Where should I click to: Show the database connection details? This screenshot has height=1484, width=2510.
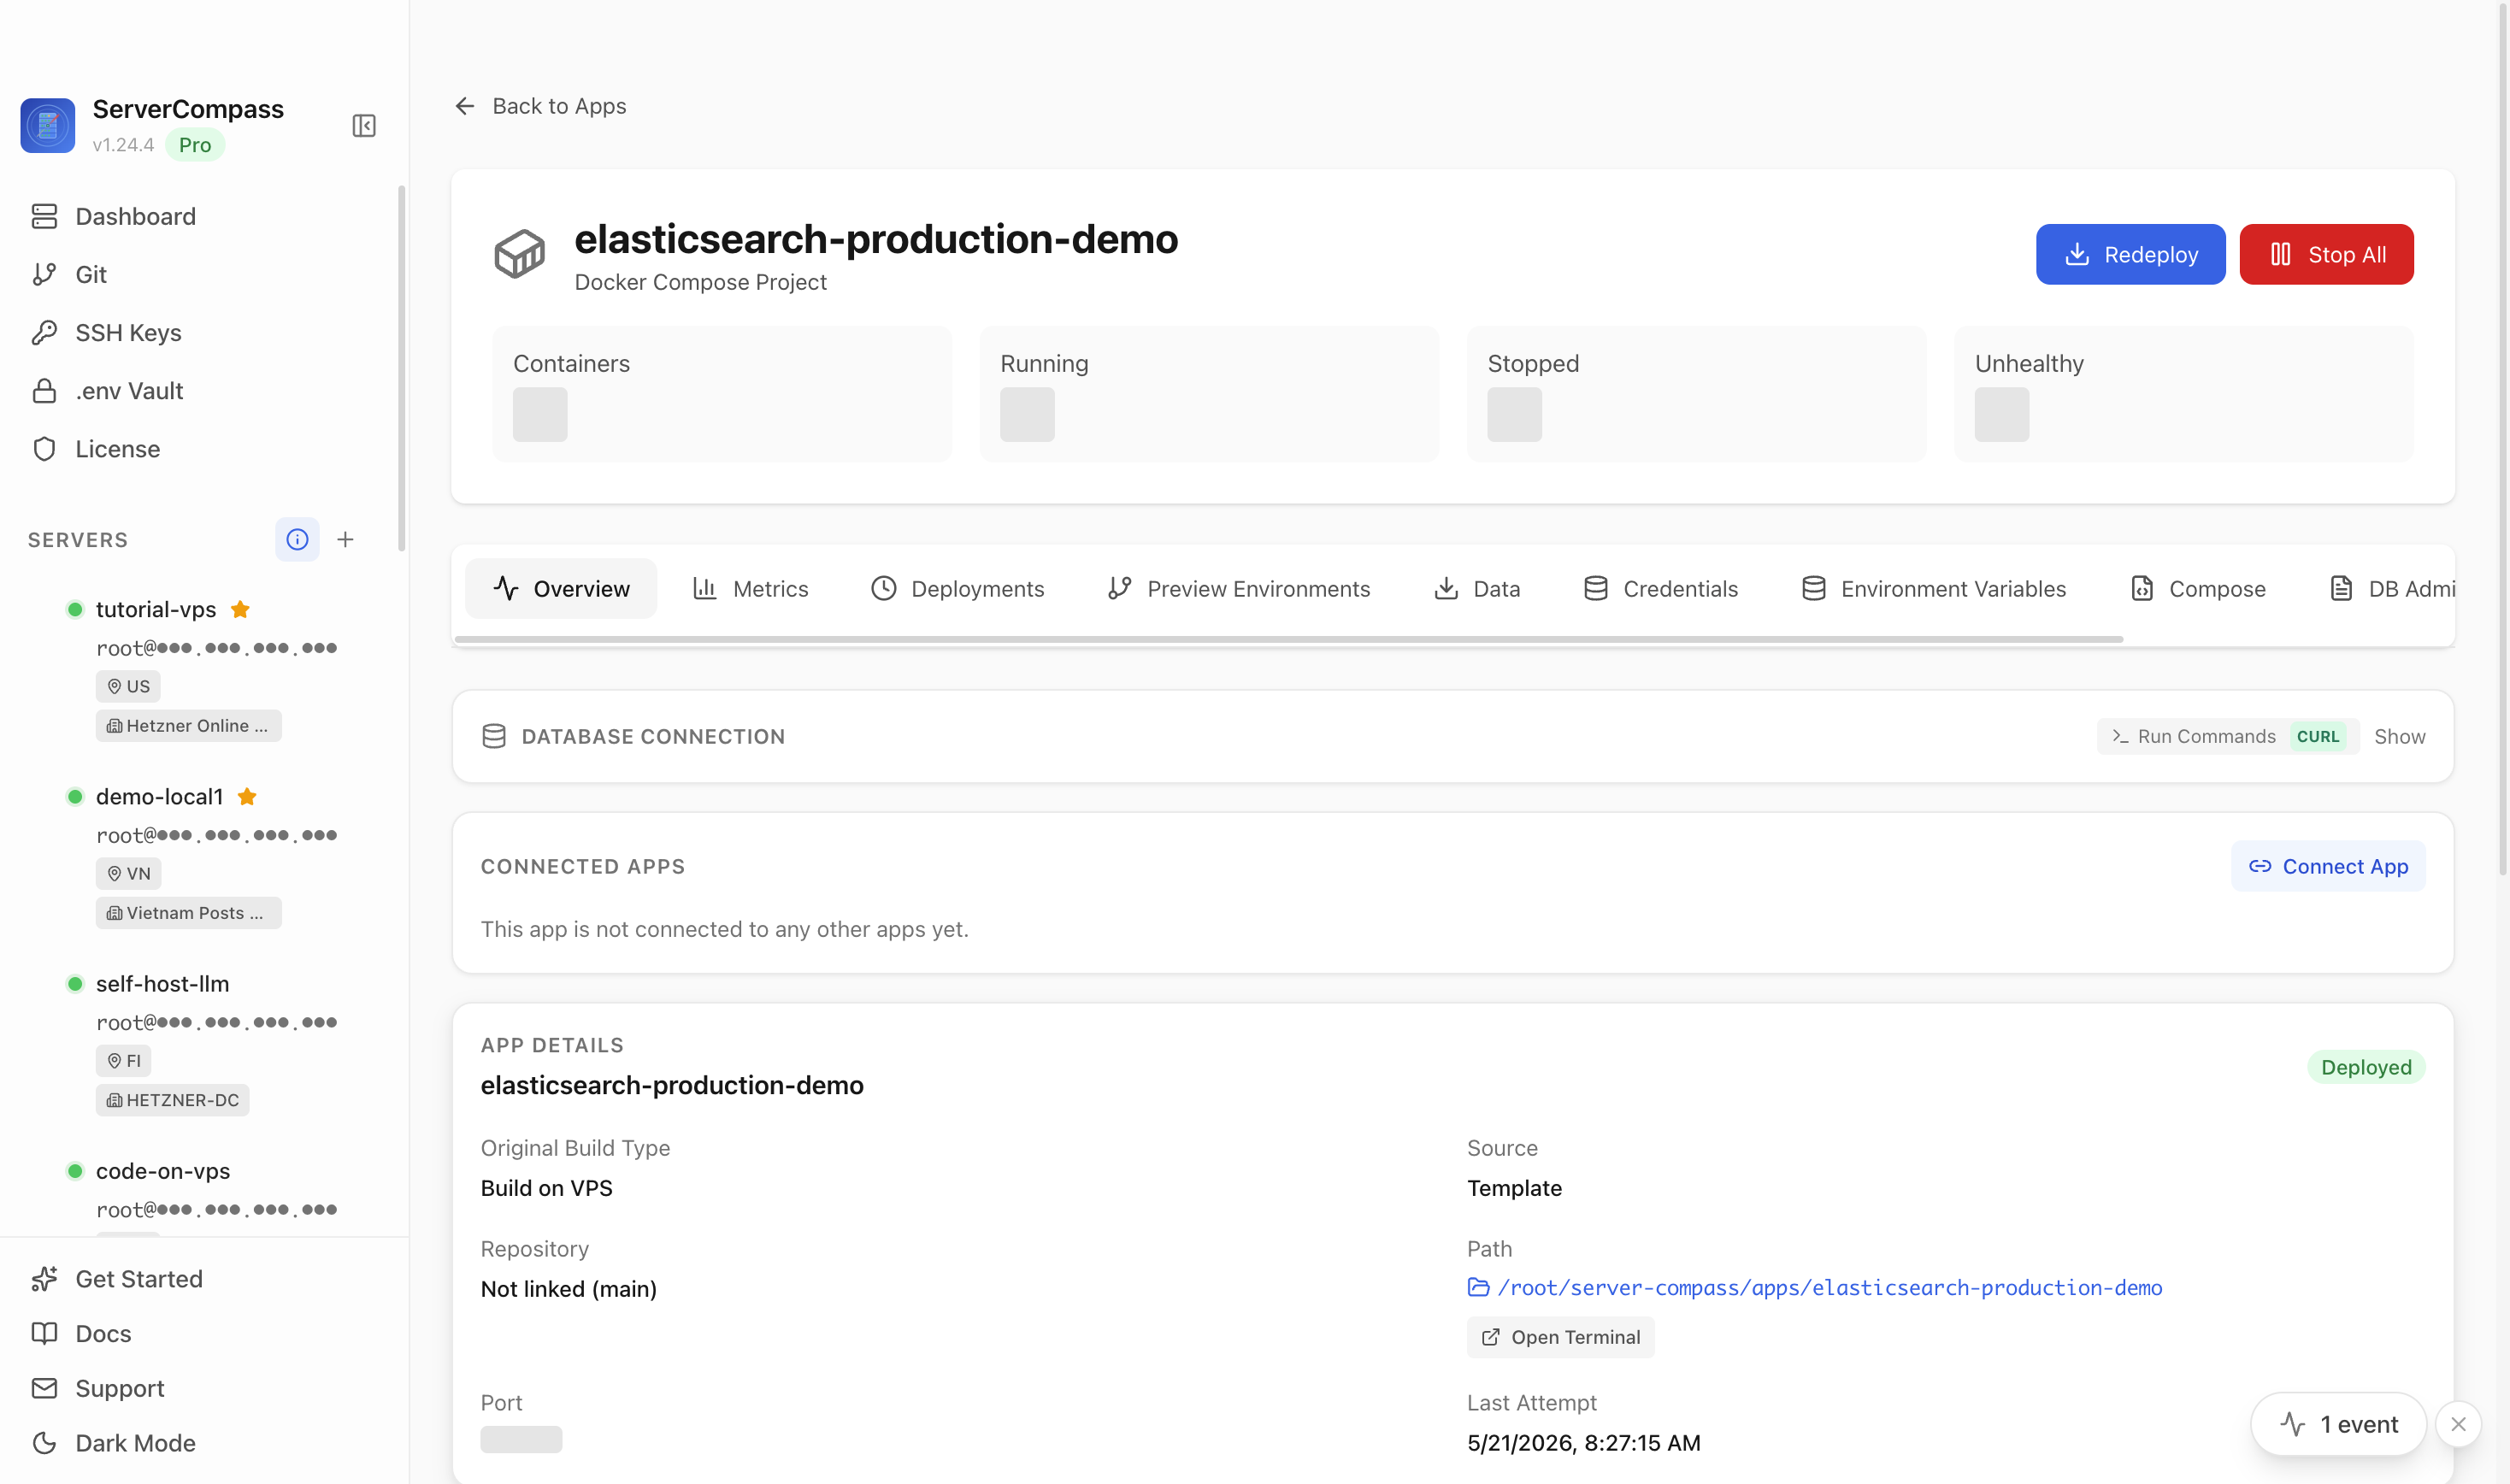click(2399, 736)
